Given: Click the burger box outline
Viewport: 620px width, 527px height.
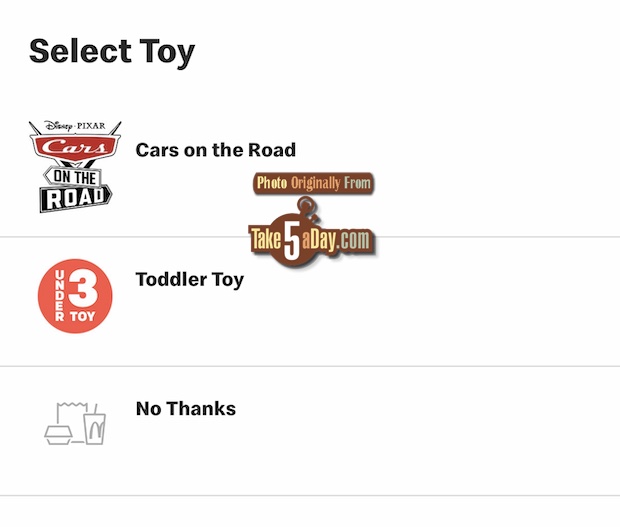Looking at the screenshot, I should point(58,435).
